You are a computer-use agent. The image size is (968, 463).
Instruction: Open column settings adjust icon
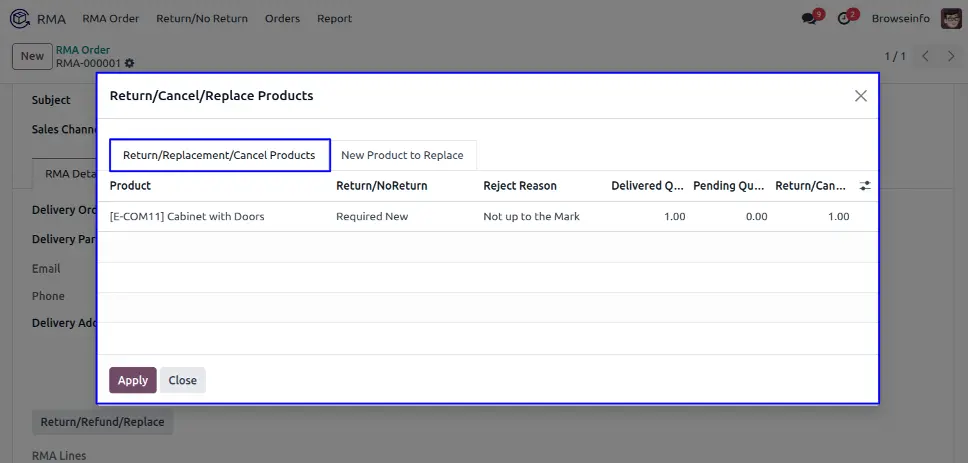865,186
